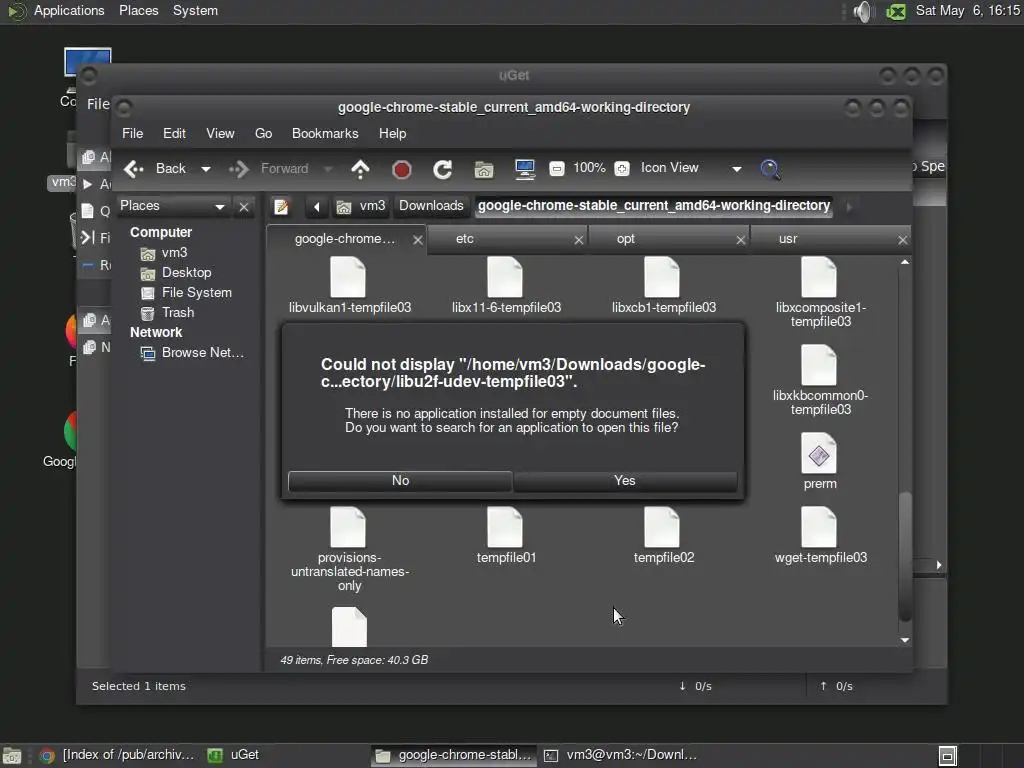This screenshot has width=1024, height=768.
Task: Click the Back arrow icon in toolbar
Action: [134, 169]
